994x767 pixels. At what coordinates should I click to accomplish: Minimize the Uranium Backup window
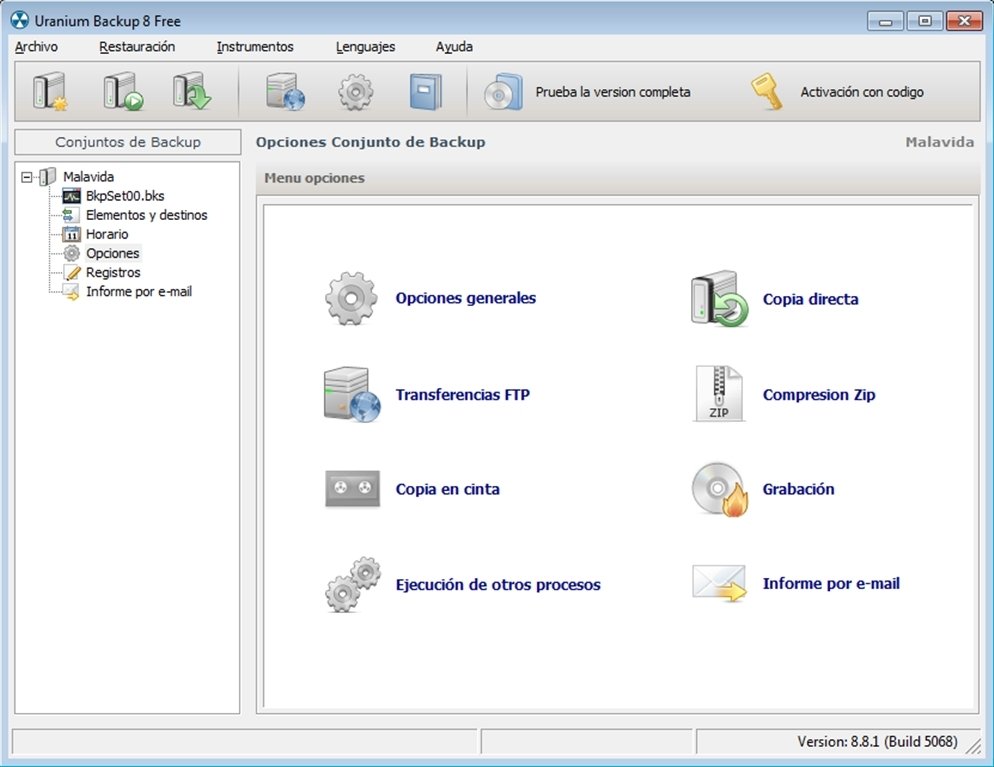click(886, 21)
